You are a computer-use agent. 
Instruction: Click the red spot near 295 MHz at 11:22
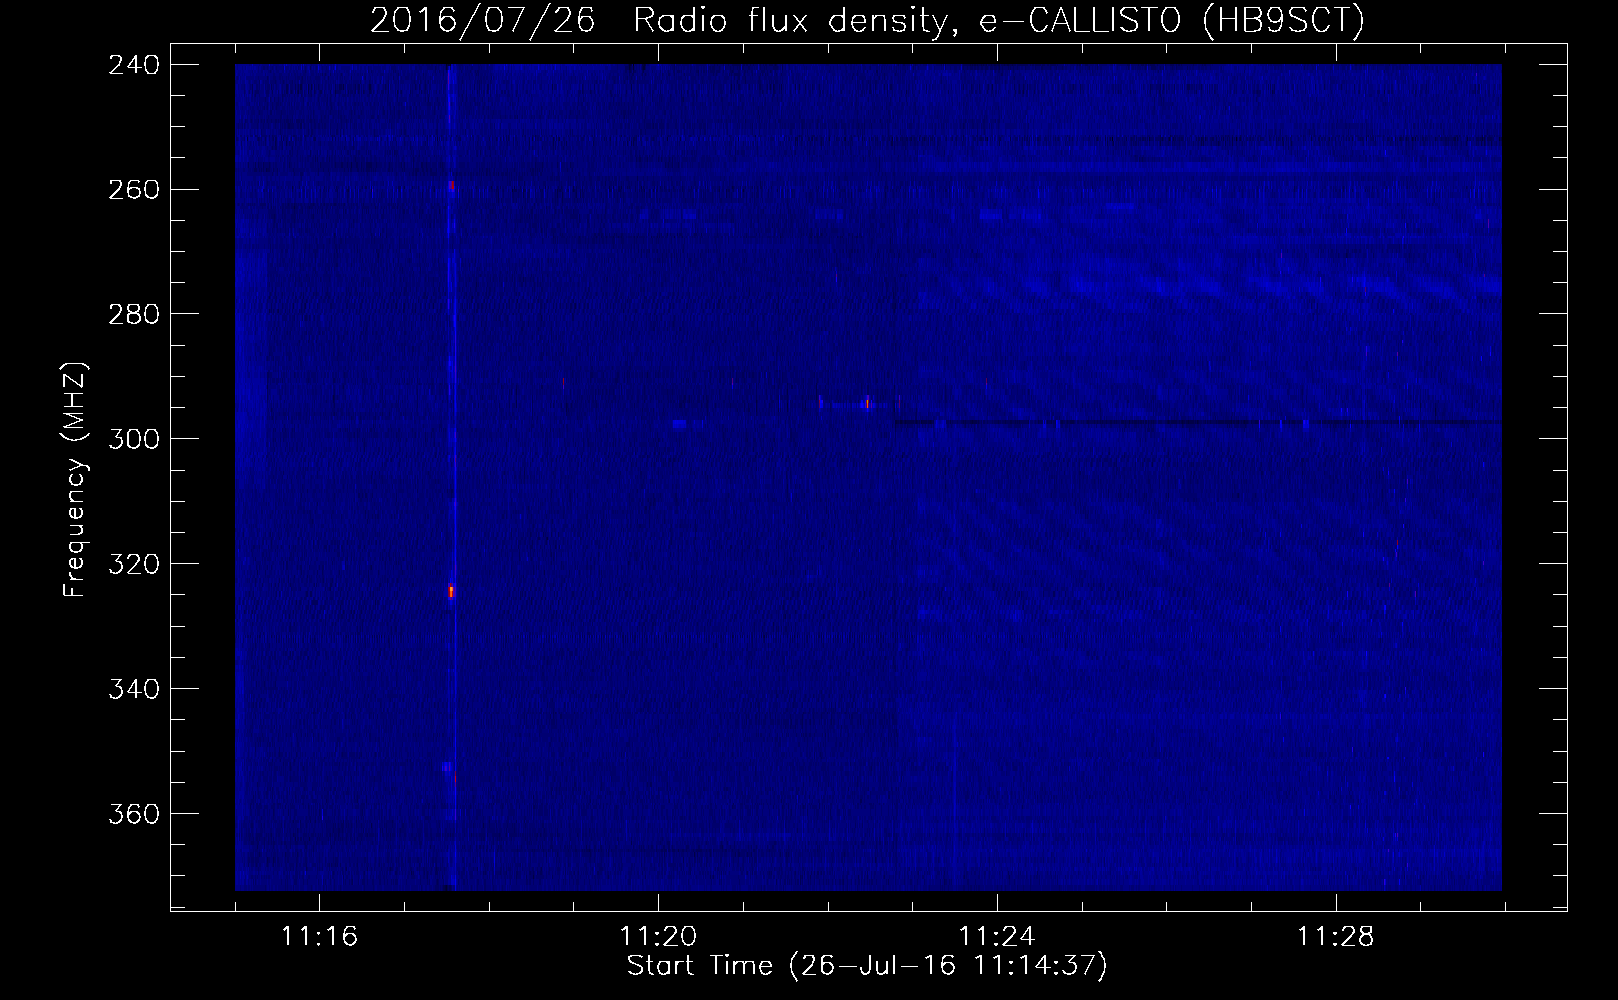pyautogui.click(x=867, y=403)
